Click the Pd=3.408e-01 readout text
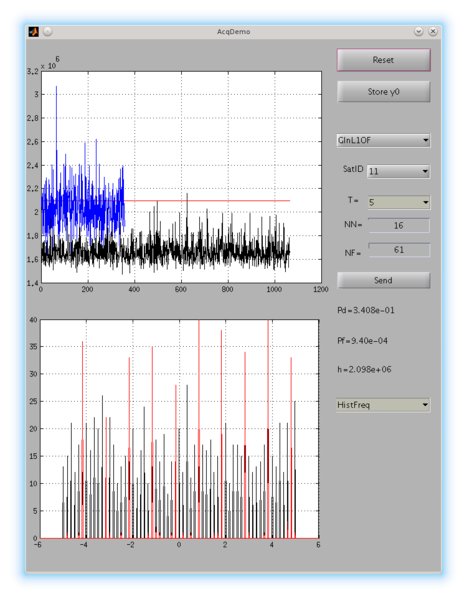 366,310
